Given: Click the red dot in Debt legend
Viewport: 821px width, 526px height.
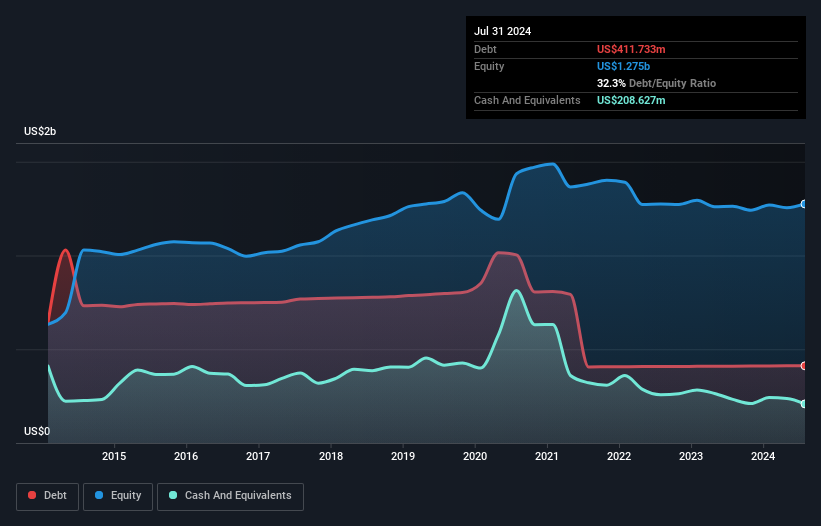Looking at the screenshot, I should 32,495.
